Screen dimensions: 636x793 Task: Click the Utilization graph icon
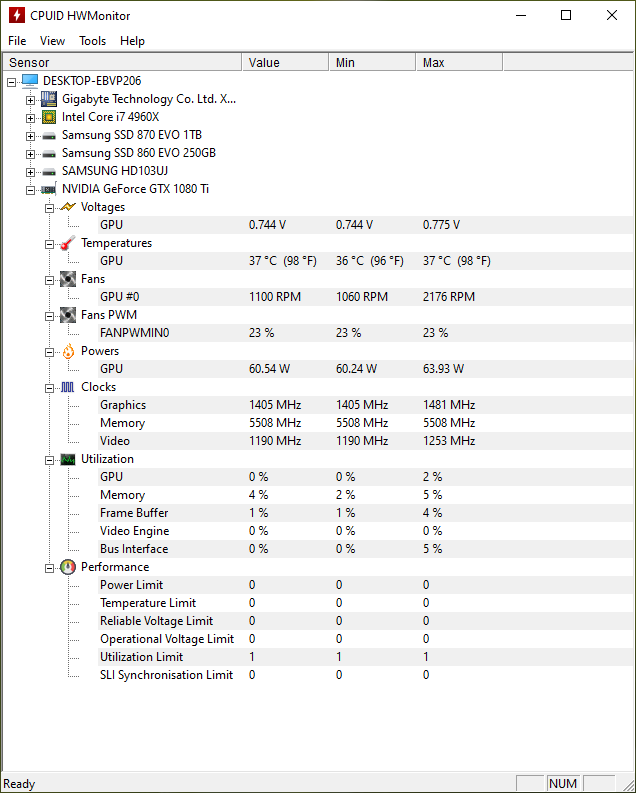pyautogui.click(x=68, y=459)
